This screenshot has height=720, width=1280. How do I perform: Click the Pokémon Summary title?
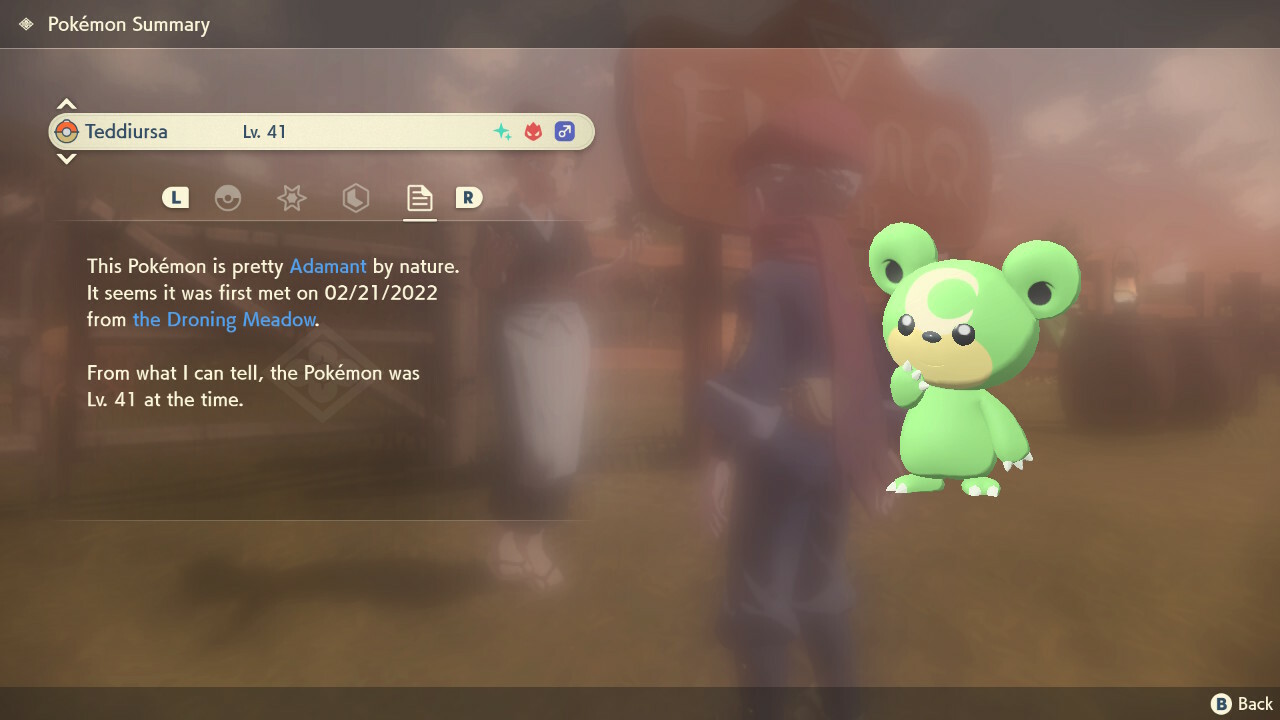[x=129, y=25]
